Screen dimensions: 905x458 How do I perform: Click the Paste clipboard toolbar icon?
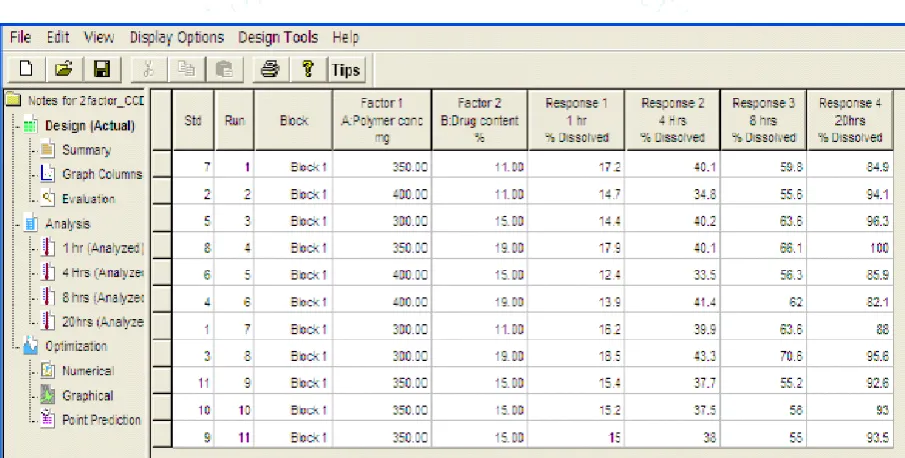(224, 70)
